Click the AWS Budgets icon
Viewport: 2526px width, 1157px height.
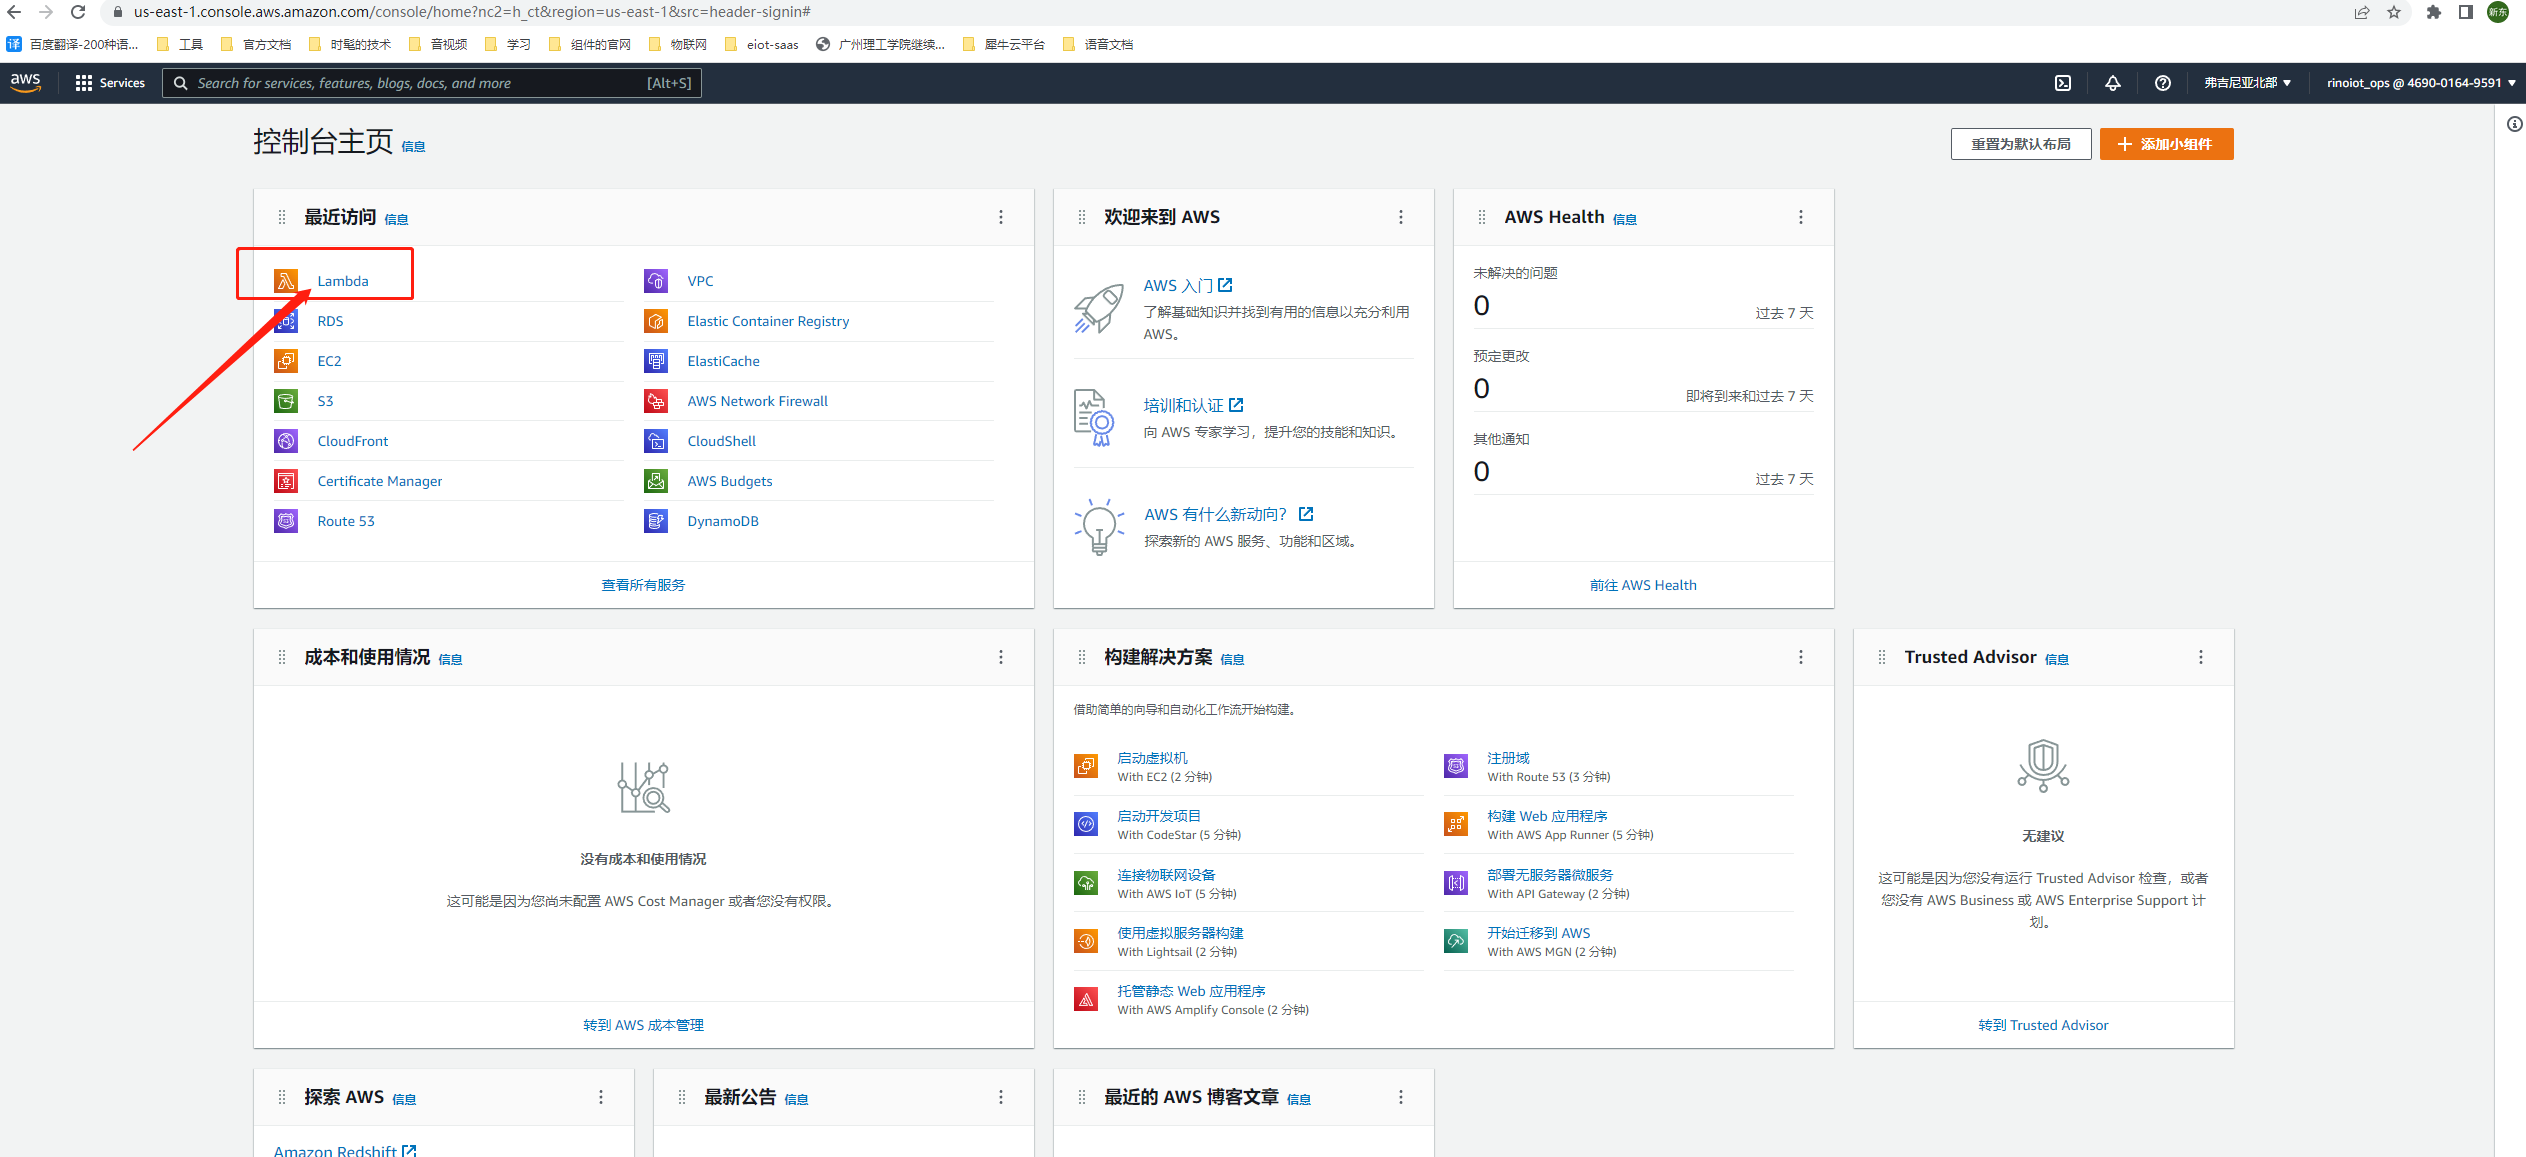[656, 481]
